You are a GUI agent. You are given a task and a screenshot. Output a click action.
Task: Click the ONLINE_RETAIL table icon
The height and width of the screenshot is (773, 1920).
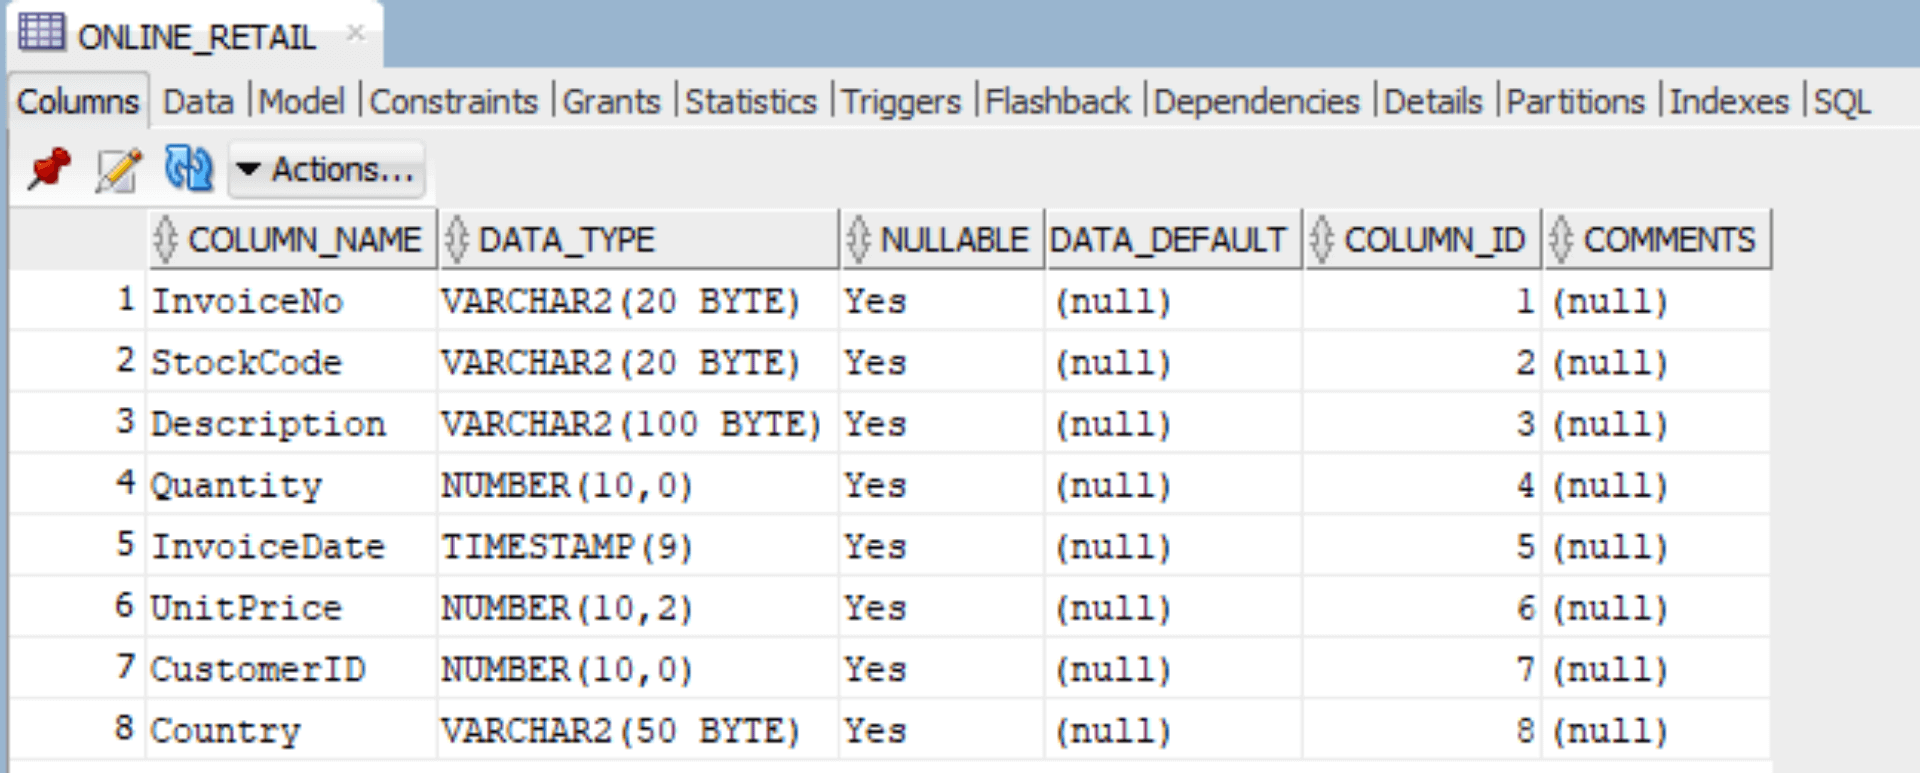pyautogui.click(x=40, y=30)
